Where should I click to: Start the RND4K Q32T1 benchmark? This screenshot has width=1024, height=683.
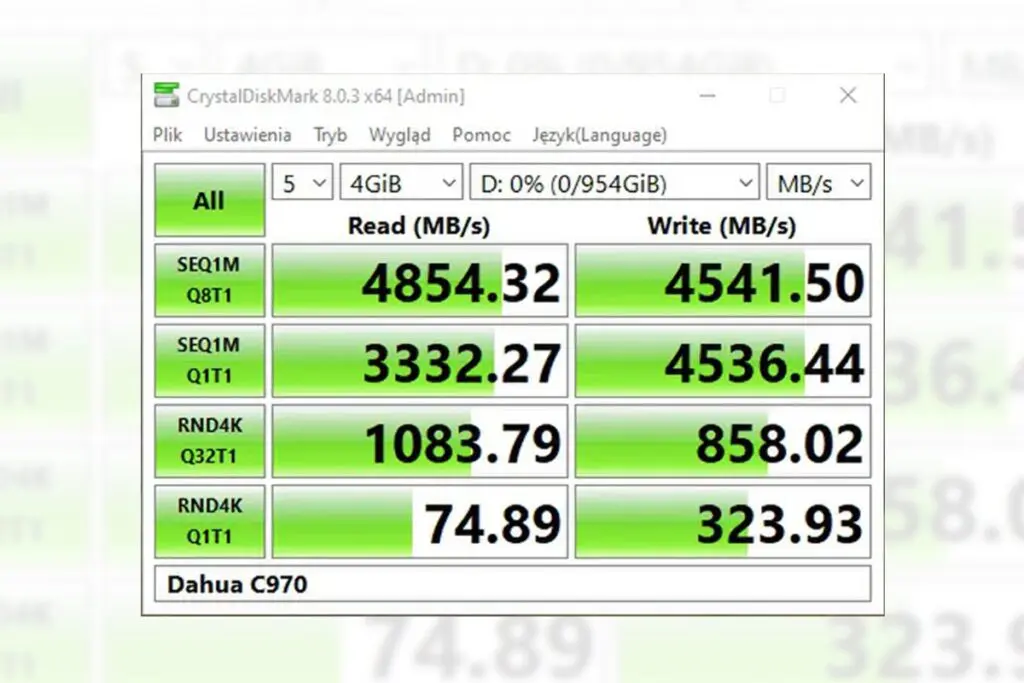209,440
